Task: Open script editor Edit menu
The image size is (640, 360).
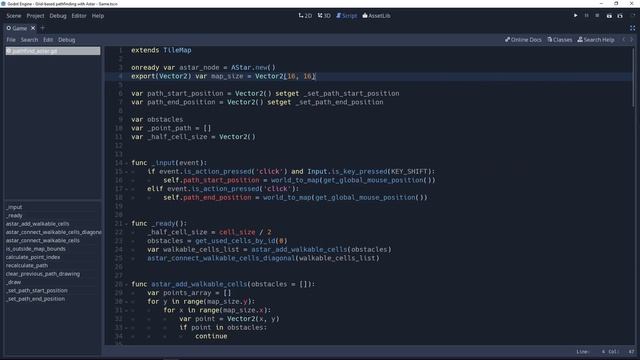Action: coord(48,40)
